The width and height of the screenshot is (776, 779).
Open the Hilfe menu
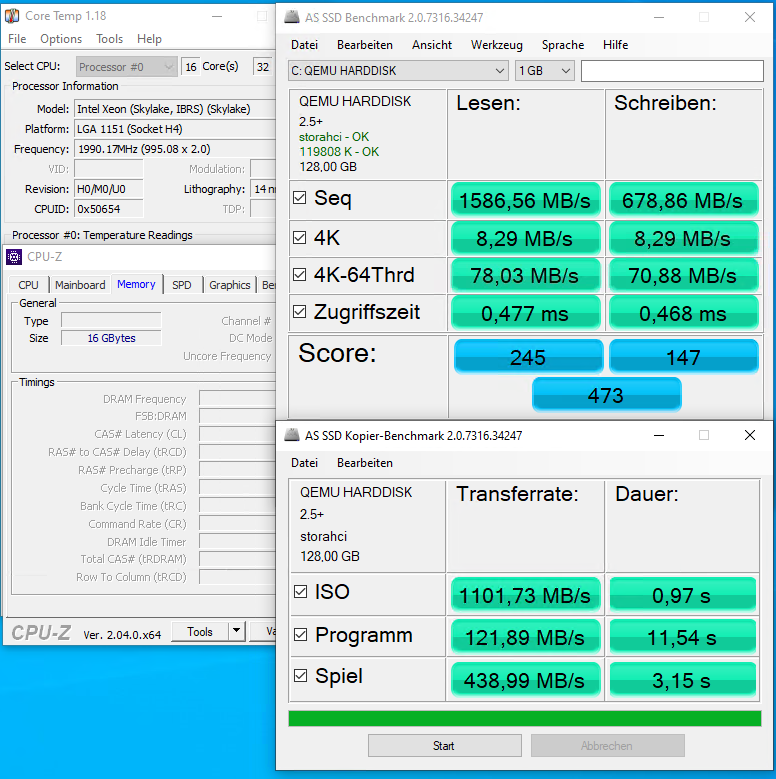[x=616, y=45]
